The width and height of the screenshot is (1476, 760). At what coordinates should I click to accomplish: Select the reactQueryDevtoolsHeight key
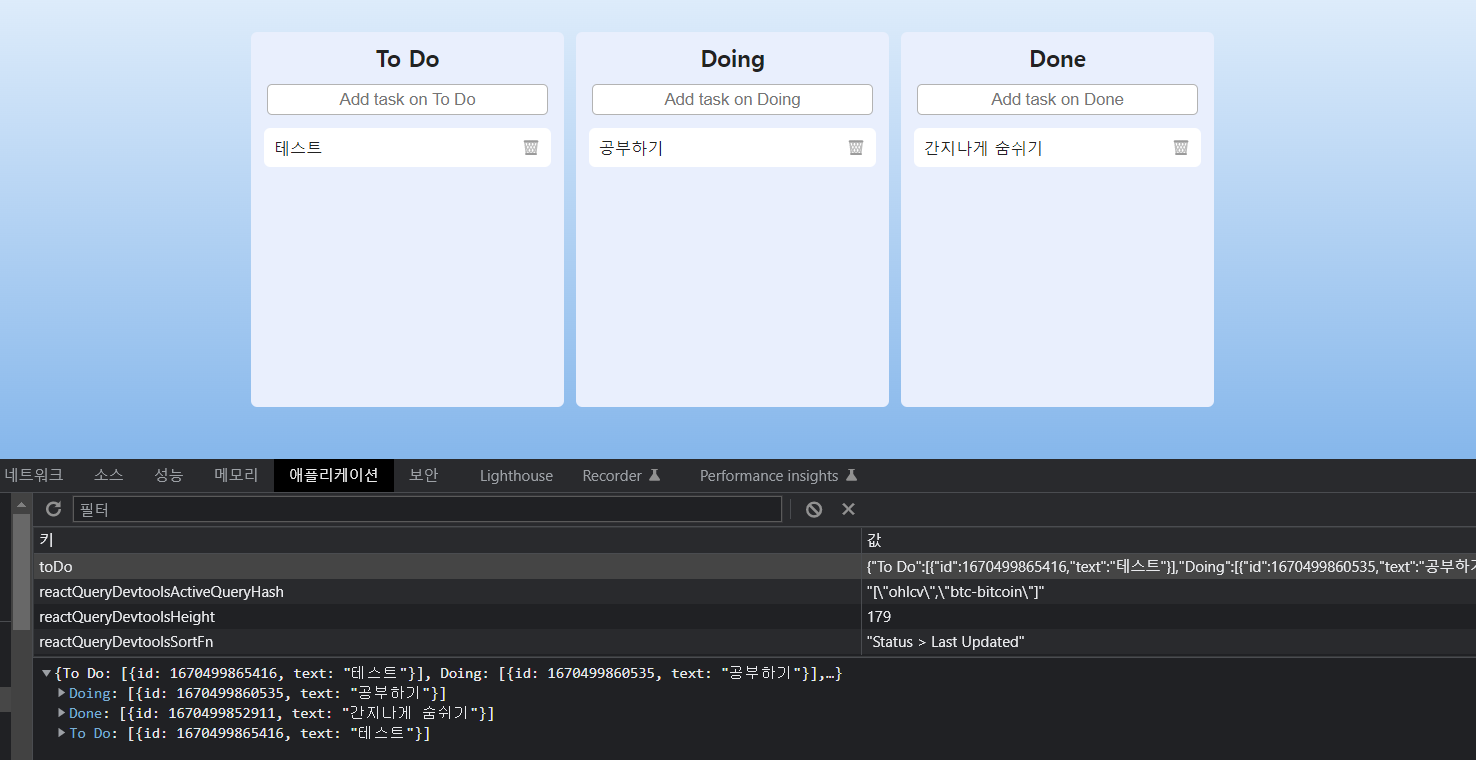[447, 616]
